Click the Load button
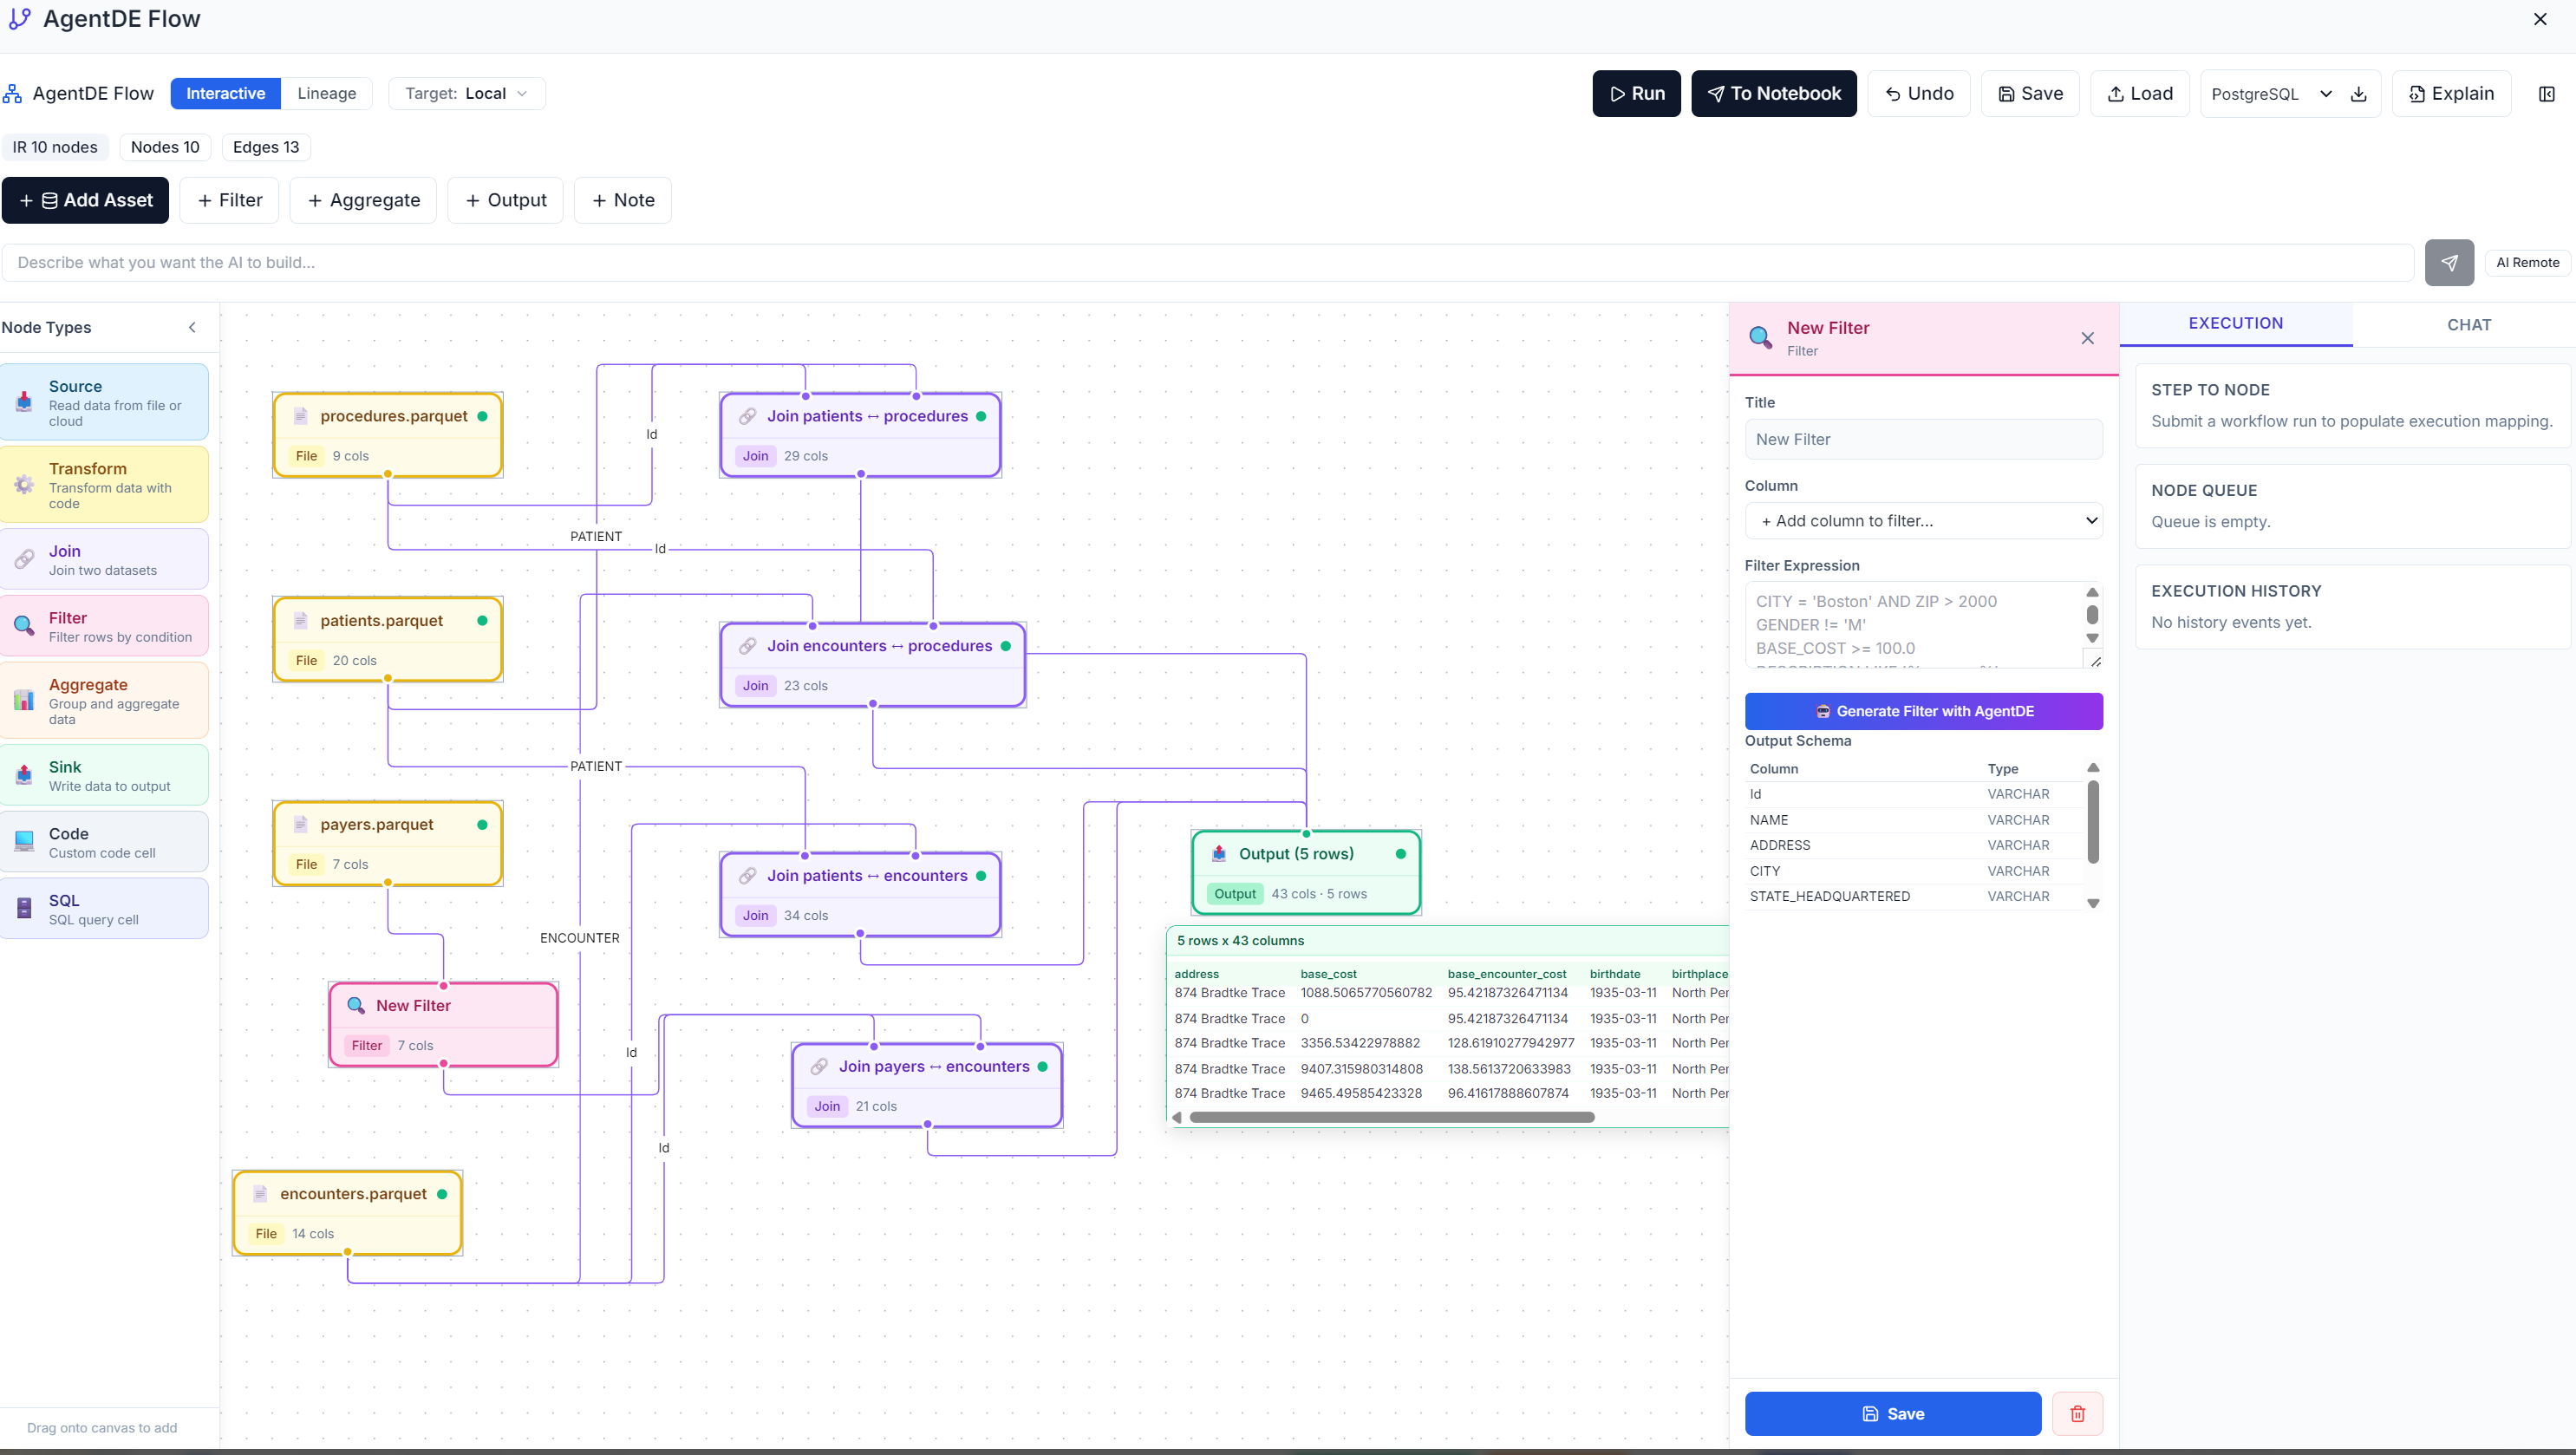 (2139, 93)
